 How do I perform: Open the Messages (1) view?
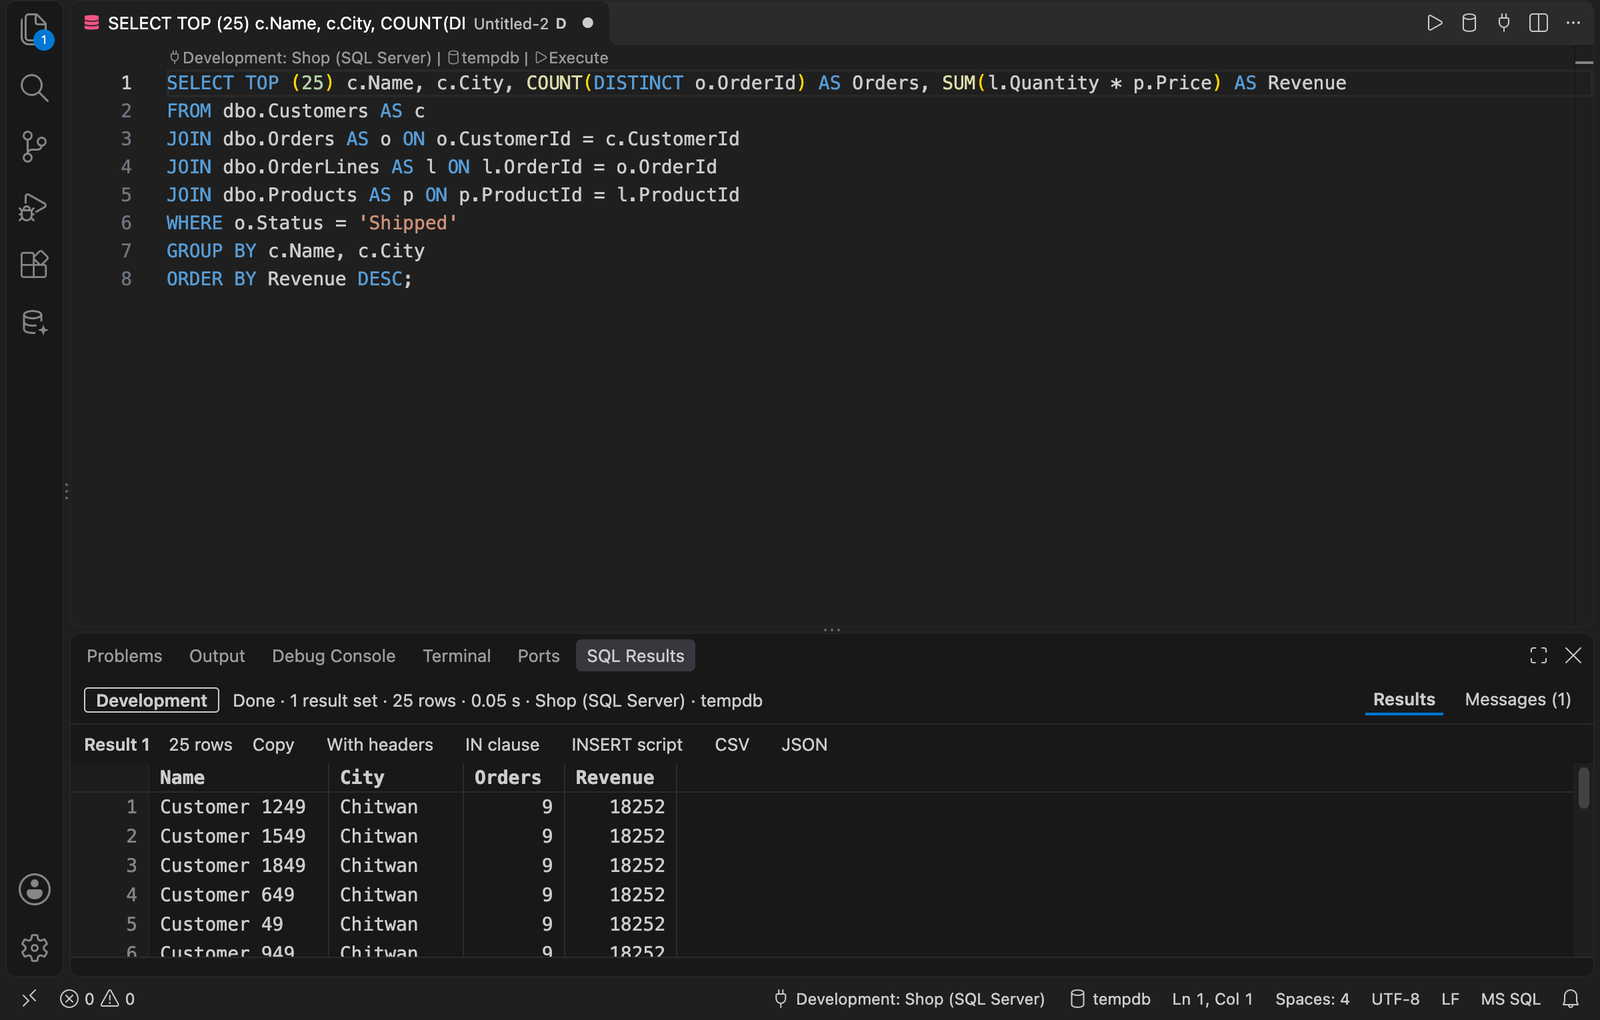1517,700
